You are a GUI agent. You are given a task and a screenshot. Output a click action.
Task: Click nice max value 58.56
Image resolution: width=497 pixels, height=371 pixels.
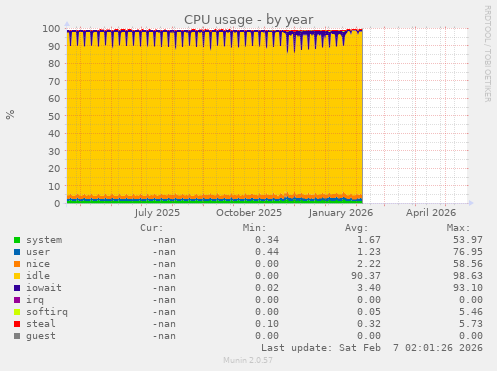coord(468,264)
